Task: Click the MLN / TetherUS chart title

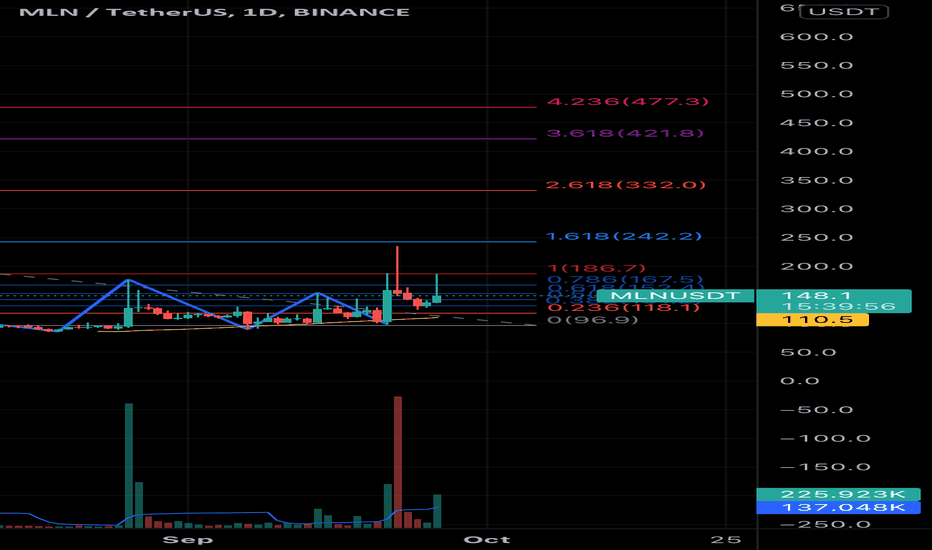Action: (214, 12)
